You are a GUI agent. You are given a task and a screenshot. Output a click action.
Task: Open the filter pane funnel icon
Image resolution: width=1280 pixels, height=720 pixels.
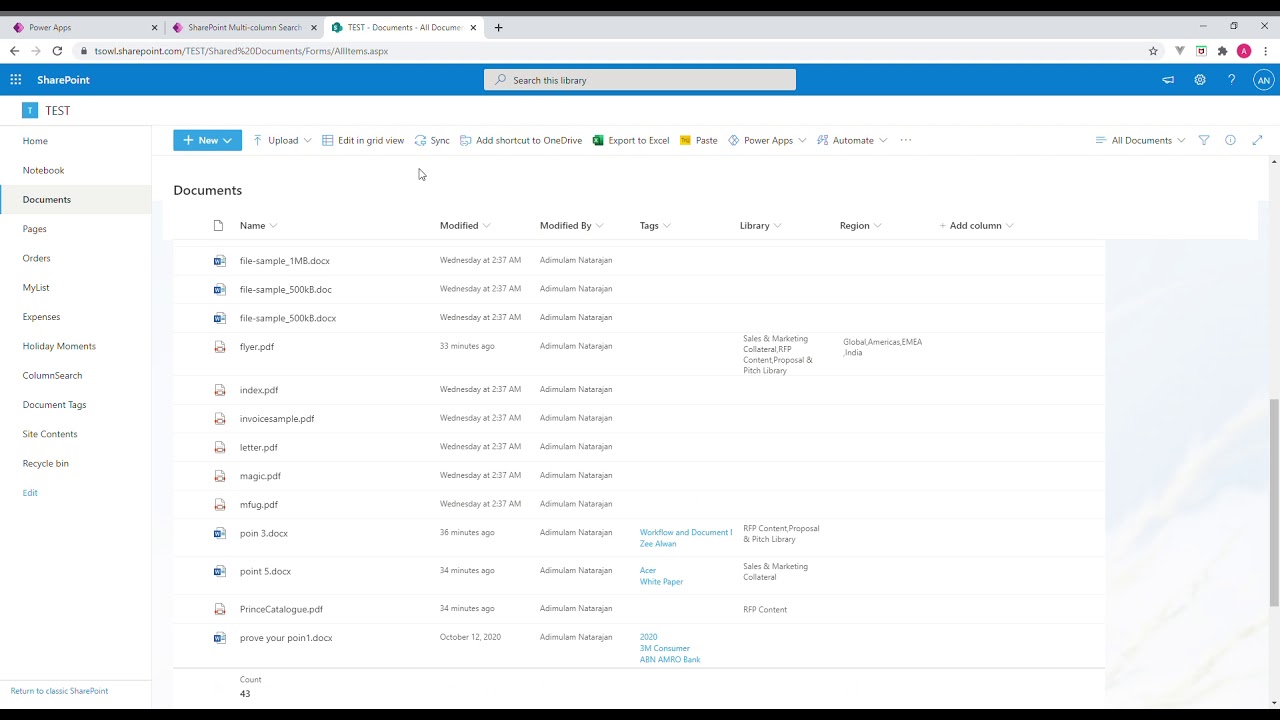pyautogui.click(x=1204, y=140)
